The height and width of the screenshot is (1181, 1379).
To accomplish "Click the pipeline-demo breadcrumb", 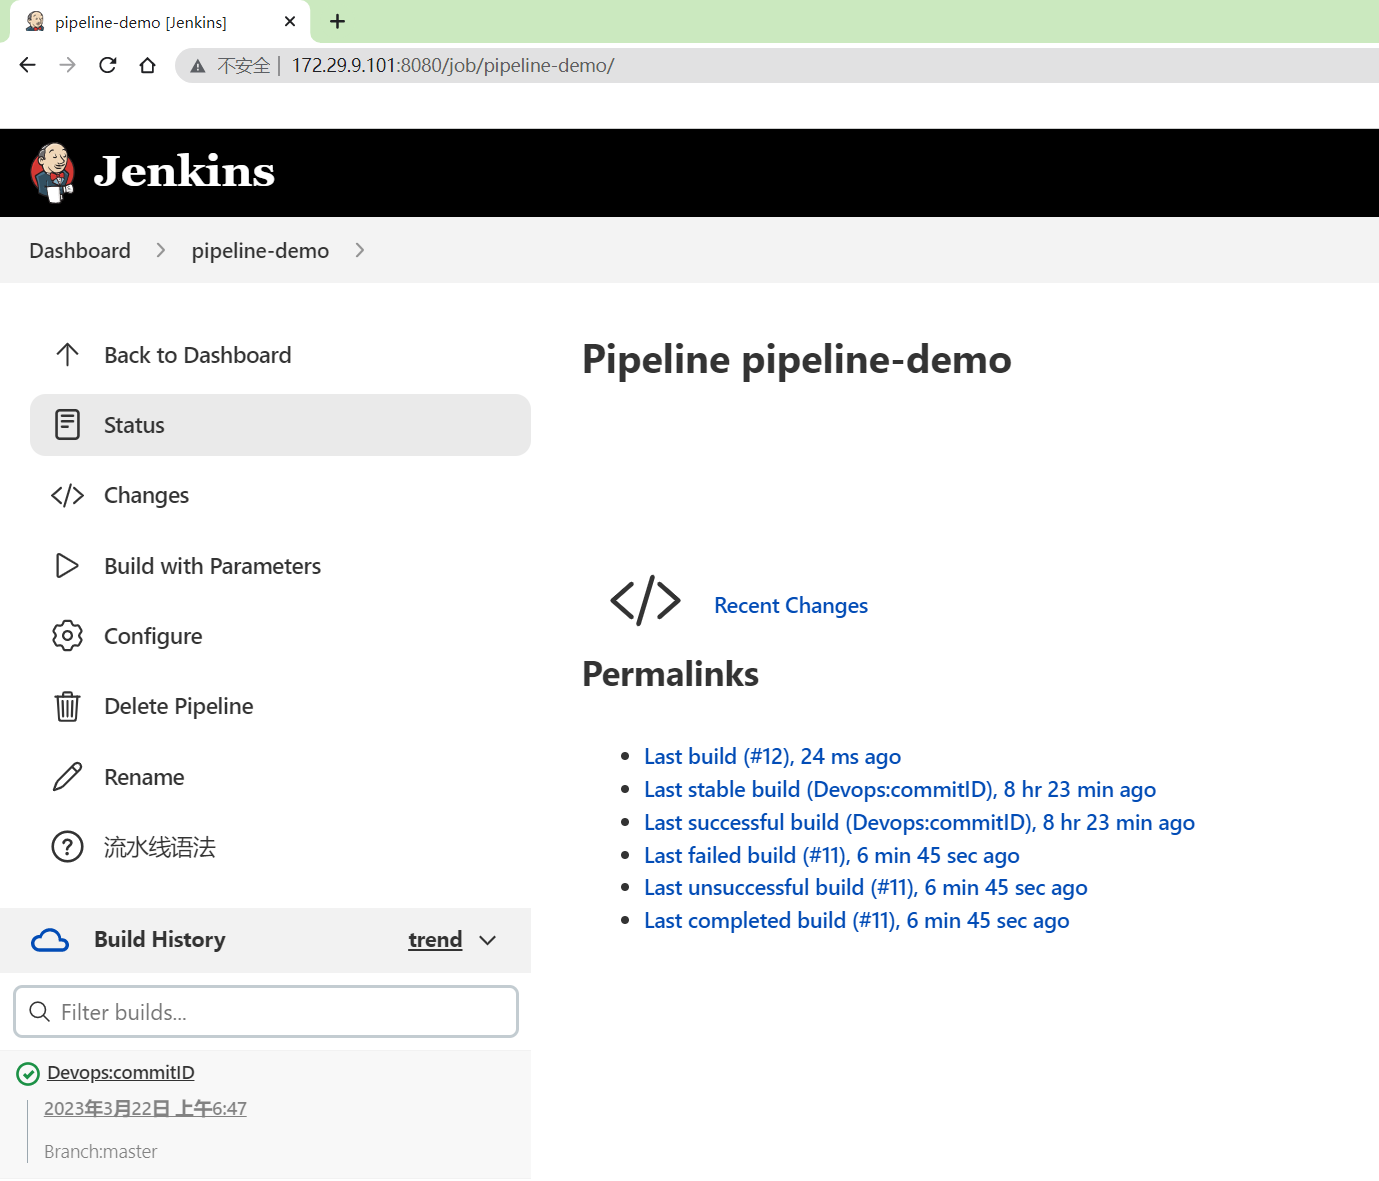I will point(260,250).
